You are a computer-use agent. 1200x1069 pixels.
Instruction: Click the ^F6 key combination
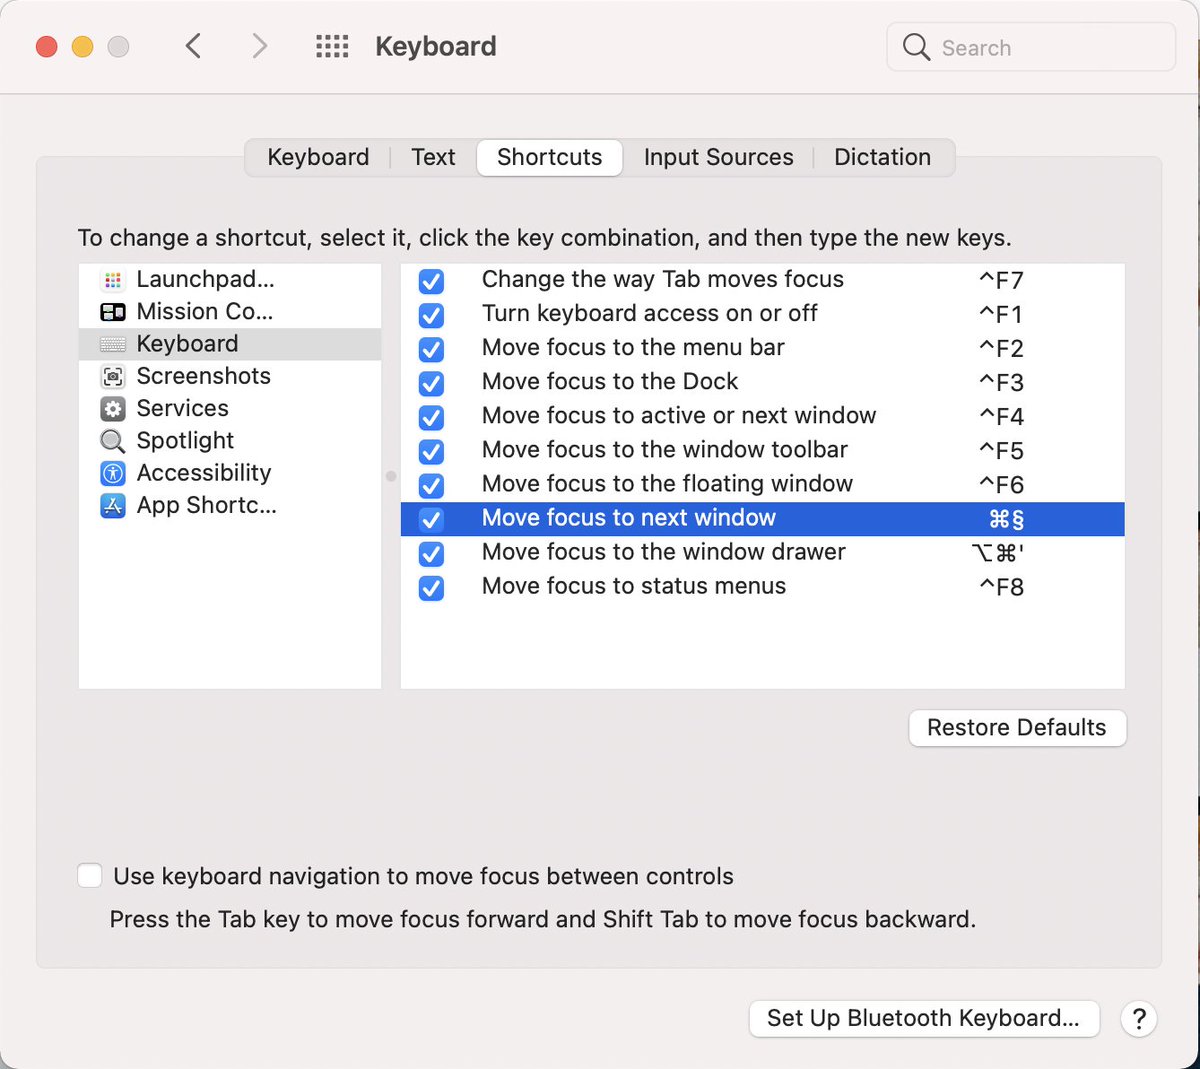[1001, 485]
